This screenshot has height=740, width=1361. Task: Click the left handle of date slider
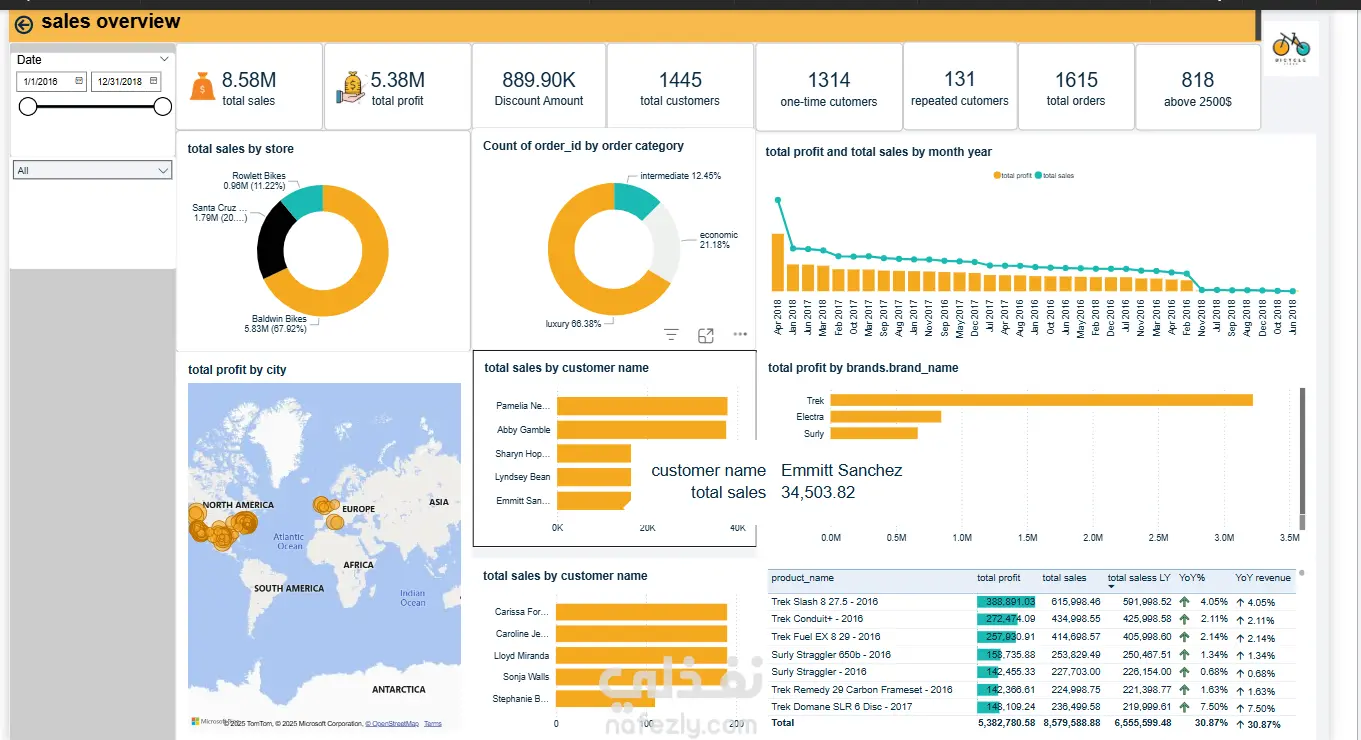[x=28, y=106]
